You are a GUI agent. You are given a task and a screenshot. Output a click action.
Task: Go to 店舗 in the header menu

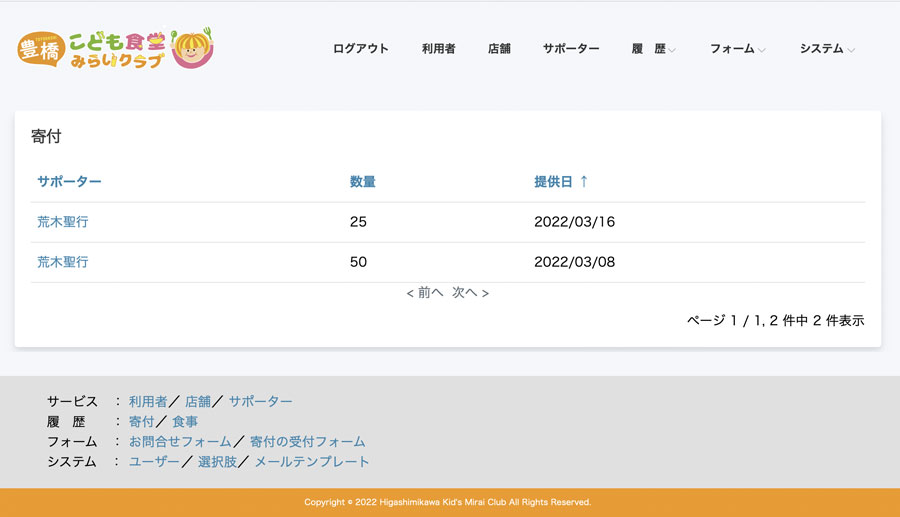pyautogui.click(x=499, y=48)
